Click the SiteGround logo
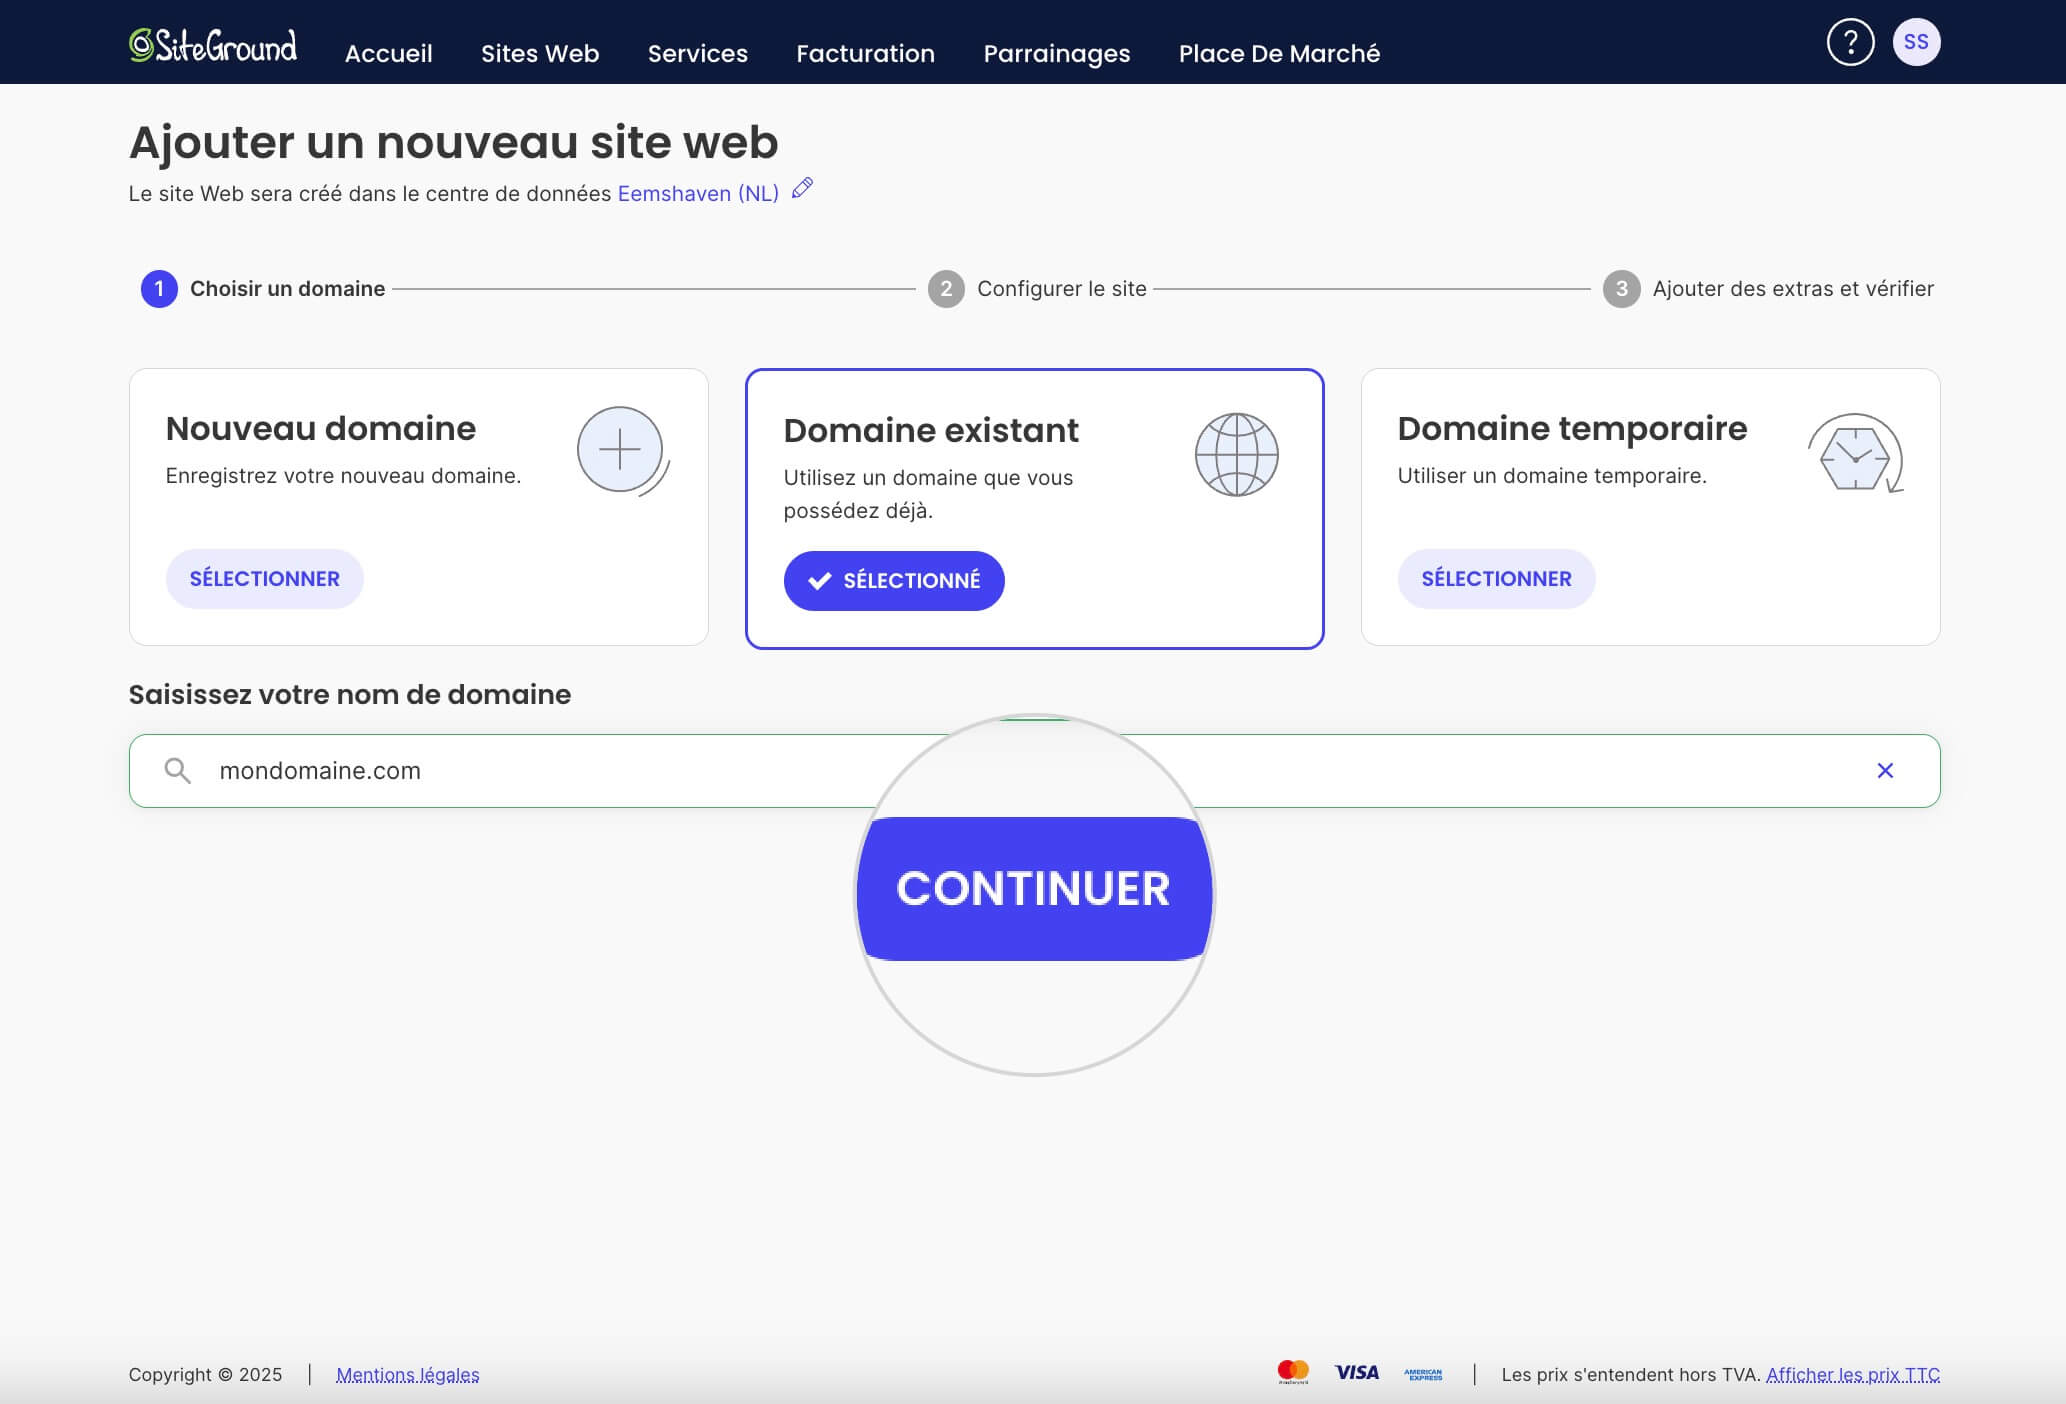 (213, 45)
